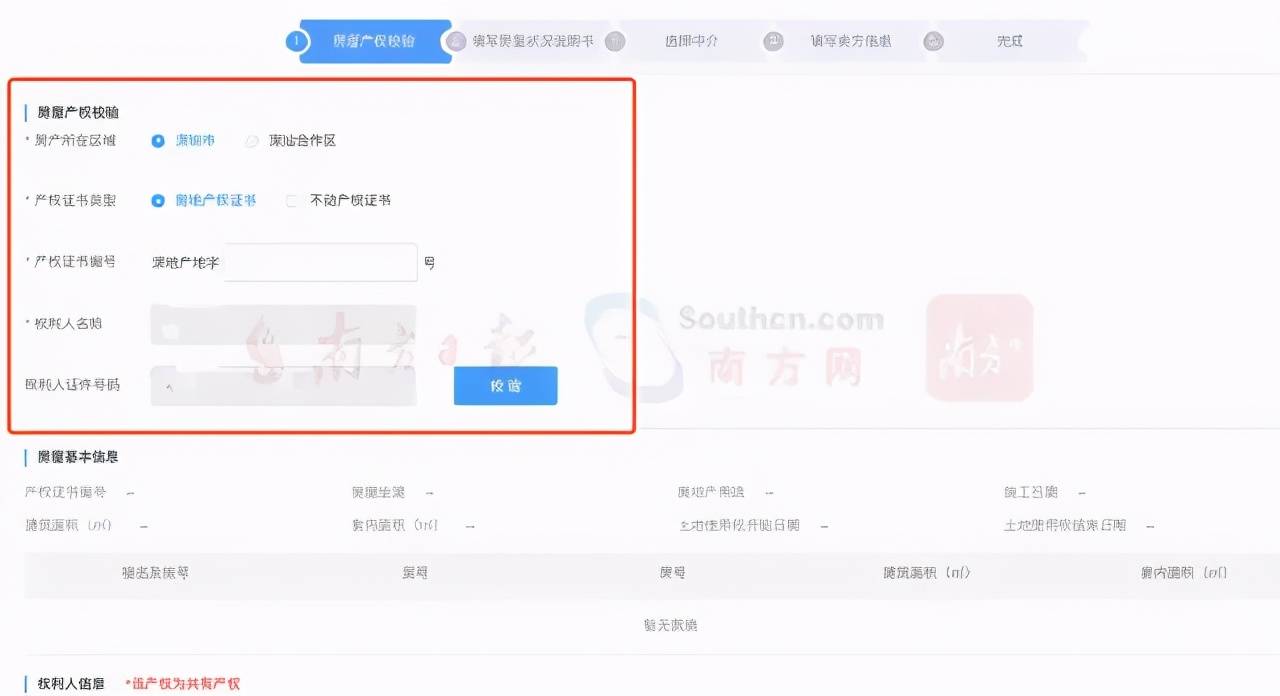Click the 楼盘房屋号 table column header
Image resolution: width=1280 pixels, height=696 pixels.
coord(155,573)
